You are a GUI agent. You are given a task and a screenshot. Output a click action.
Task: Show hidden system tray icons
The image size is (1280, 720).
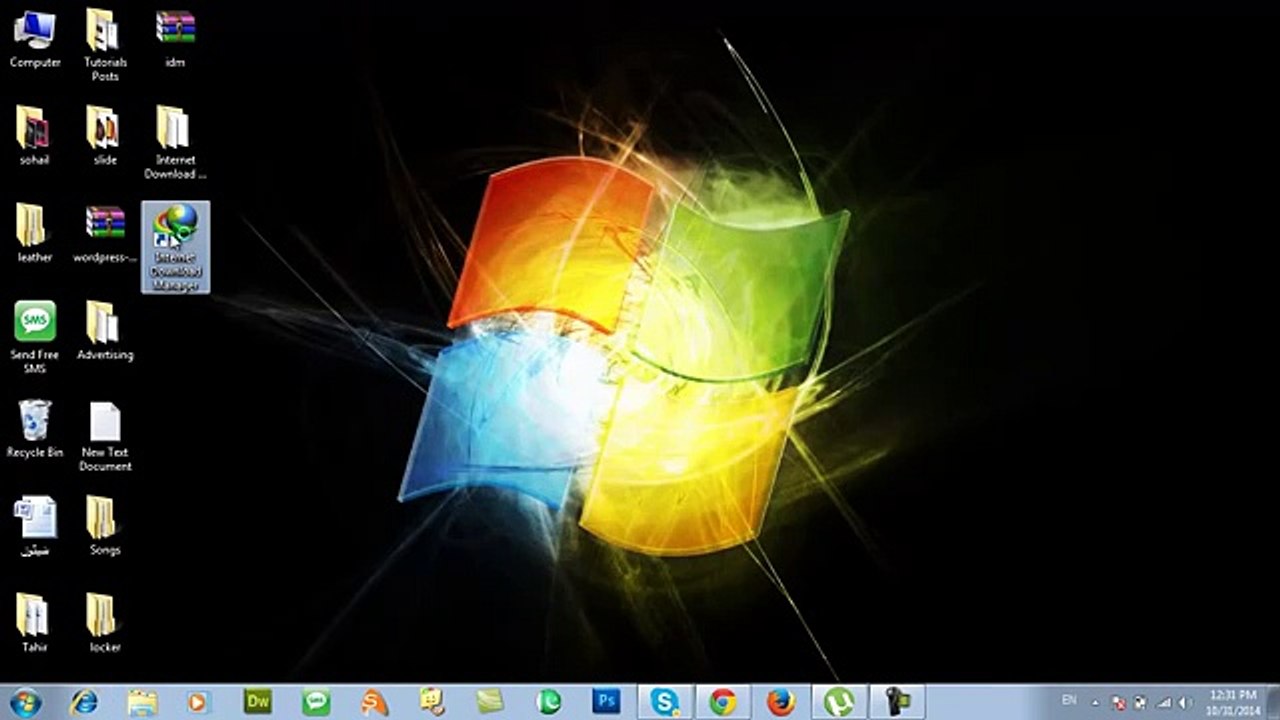click(x=1096, y=703)
